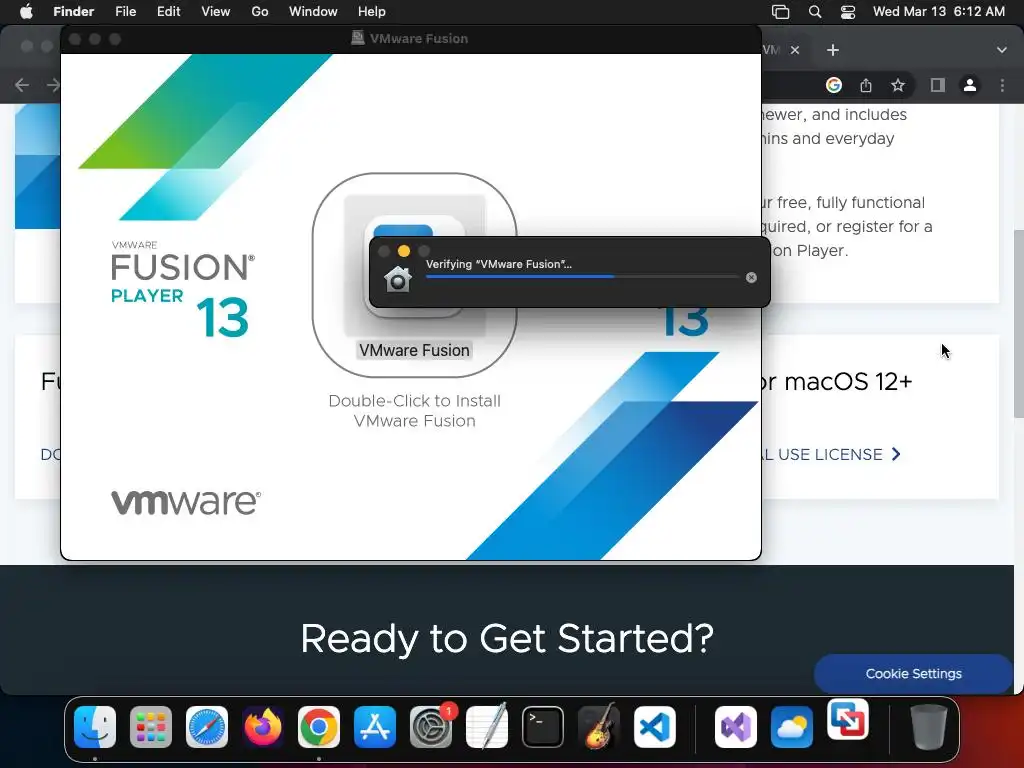Launch Visual Studio Code from Dock
This screenshot has width=1024, height=768.
655,727
